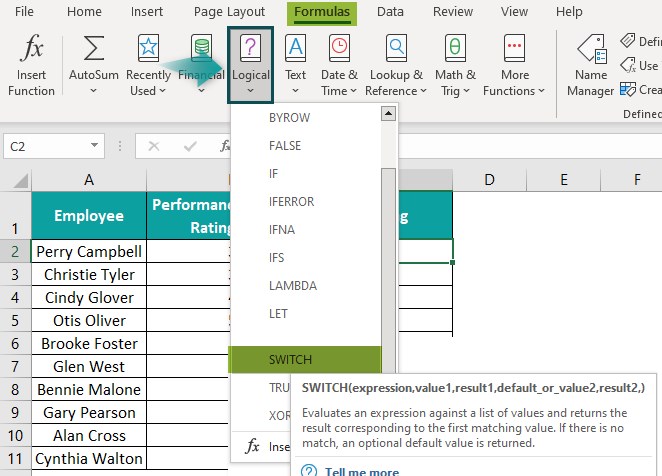Open the Insert Function dialog icon

pyautogui.click(x=31, y=47)
